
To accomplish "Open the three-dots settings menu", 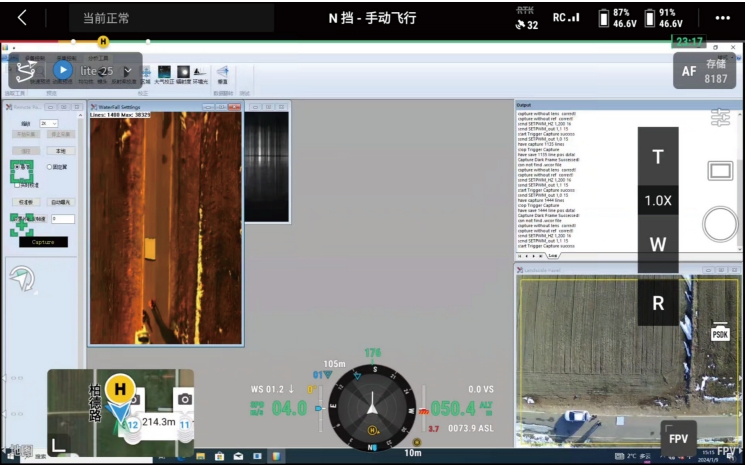I will (x=722, y=18).
